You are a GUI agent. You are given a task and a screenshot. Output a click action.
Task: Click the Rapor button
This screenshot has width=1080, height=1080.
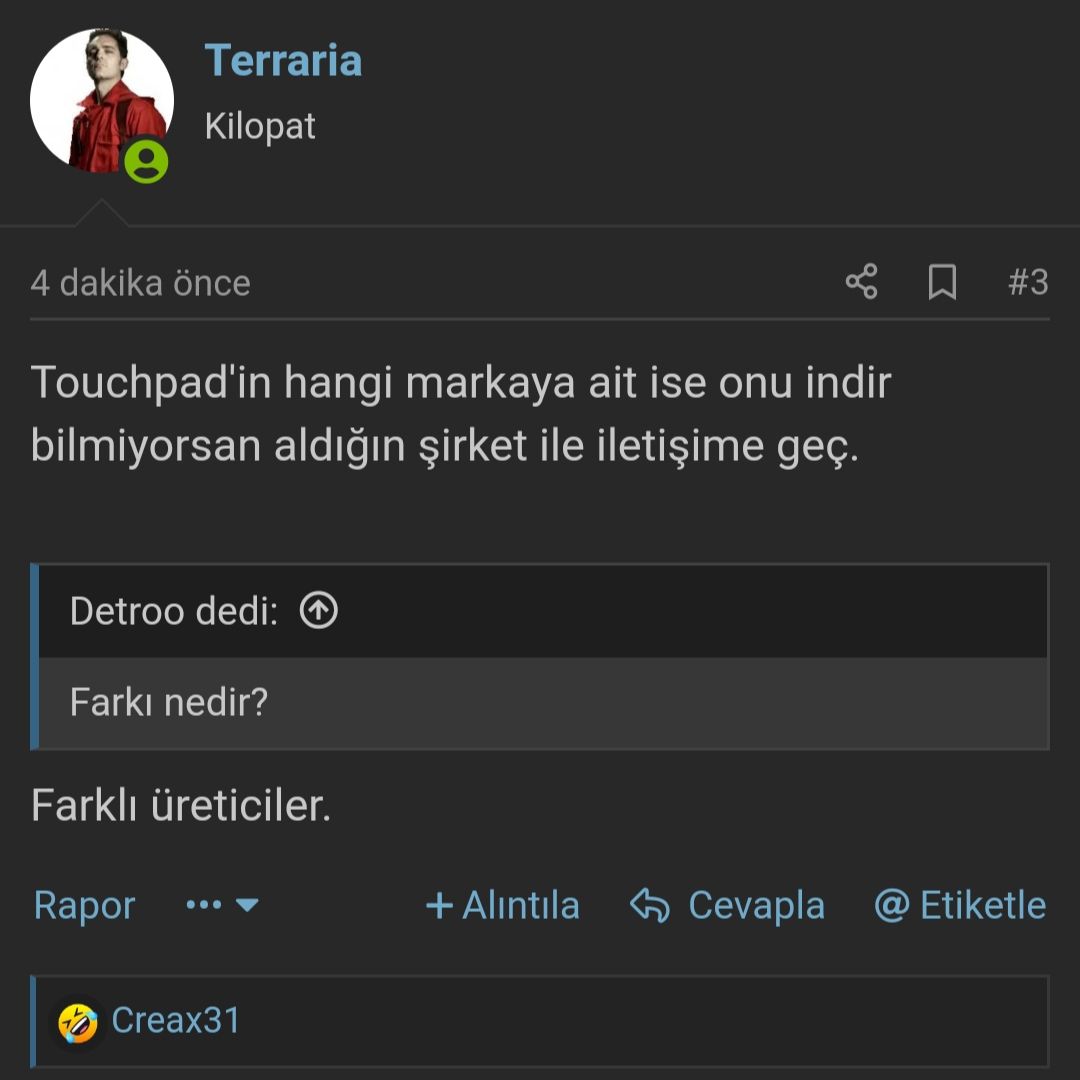(x=84, y=906)
